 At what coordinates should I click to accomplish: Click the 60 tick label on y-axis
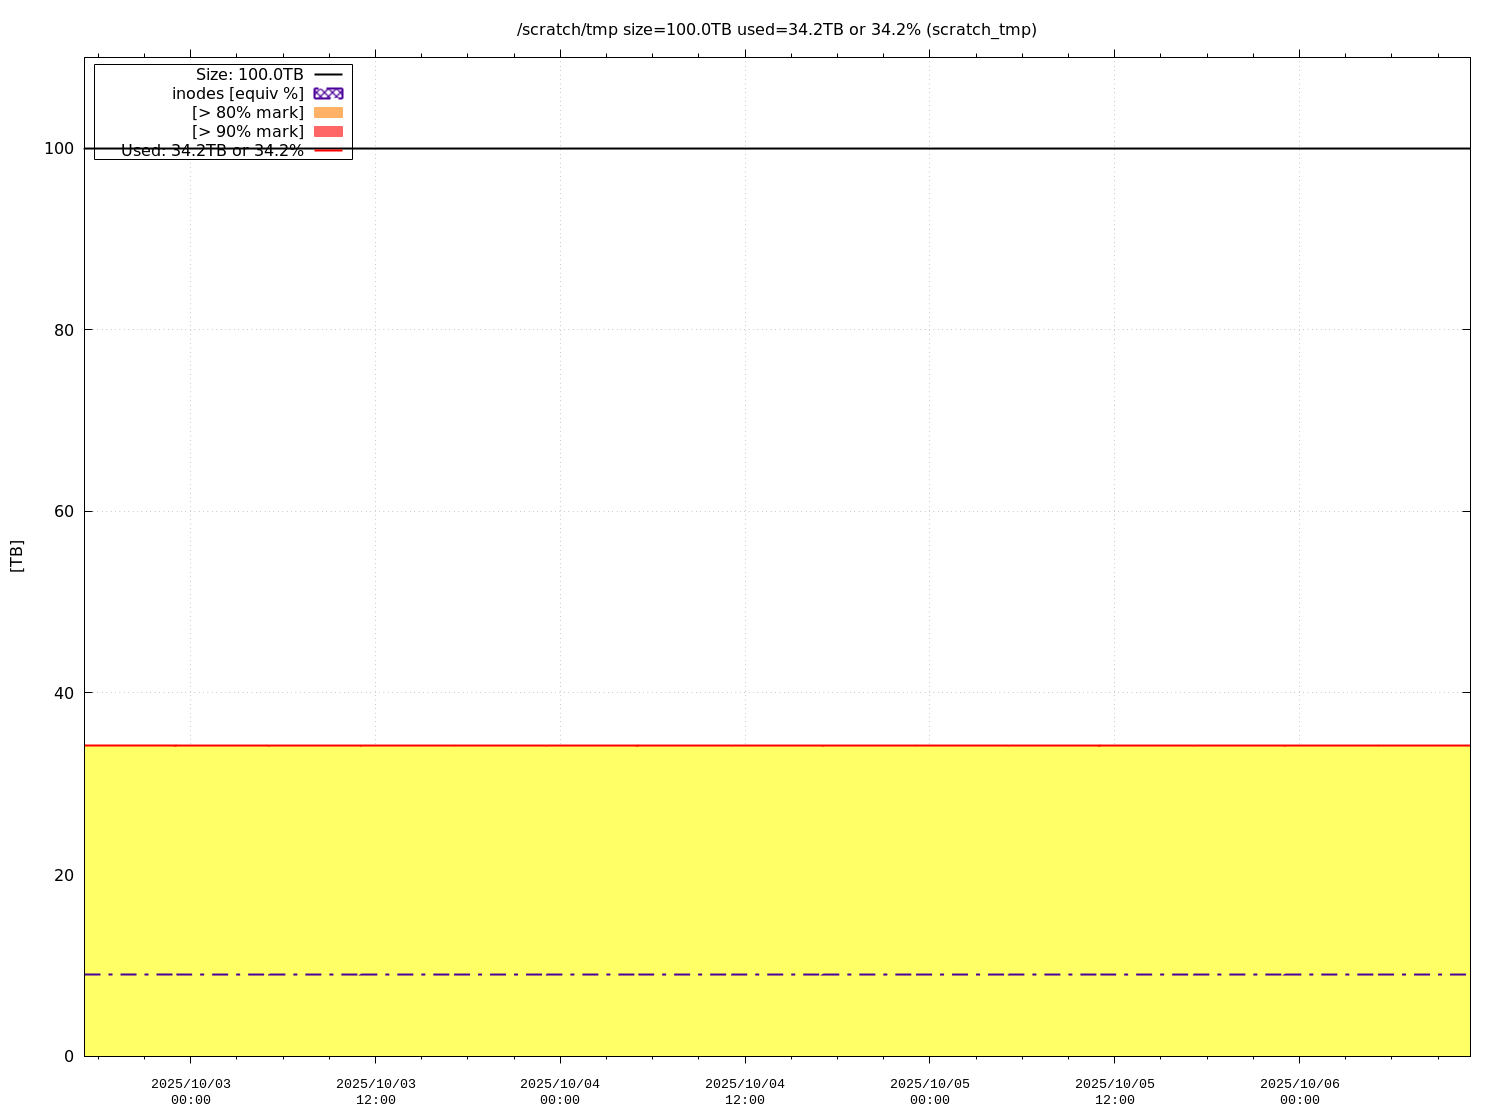(x=63, y=511)
